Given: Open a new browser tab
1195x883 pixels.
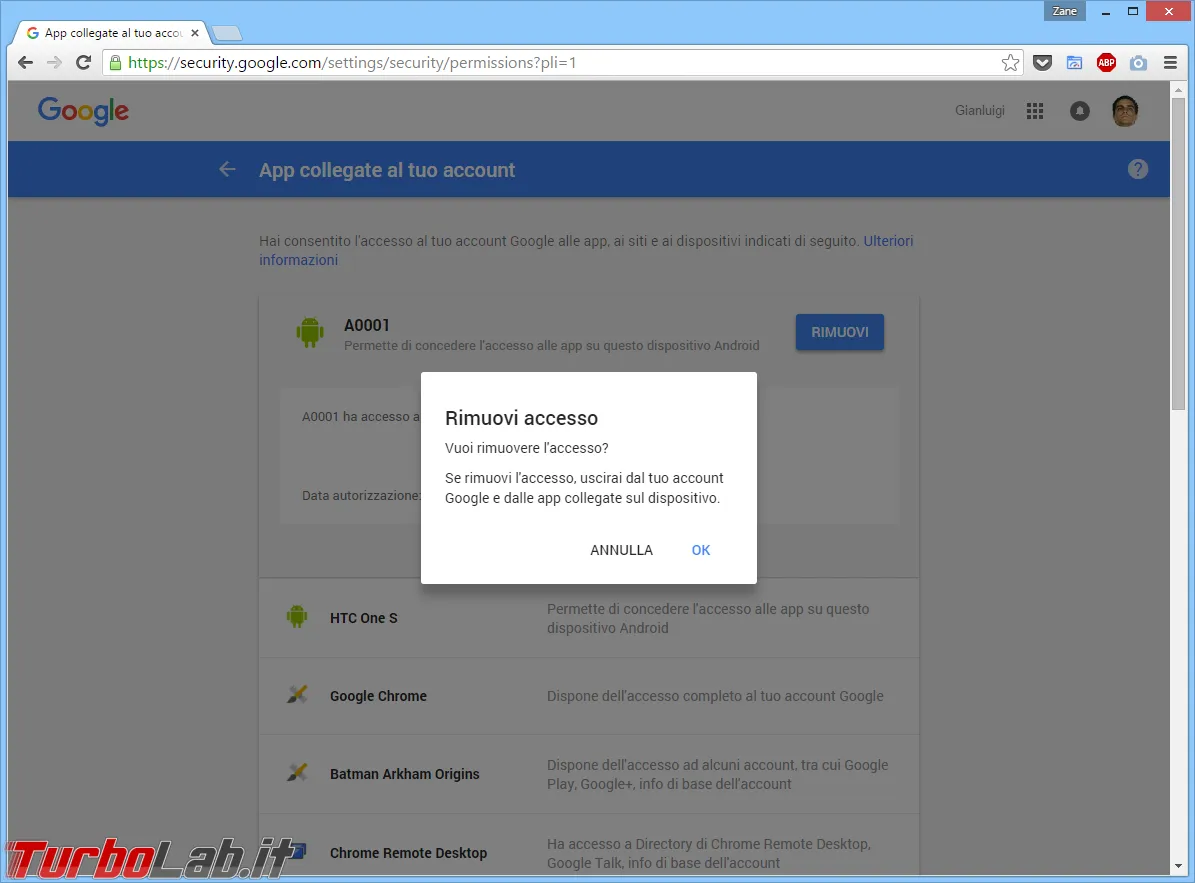Looking at the screenshot, I should pyautogui.click(x=227, y=34).
